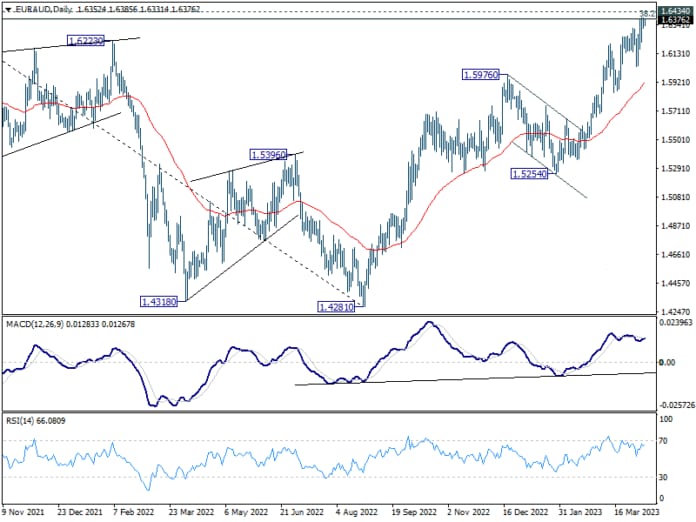Click 1.61310 on the price axis
Viewport: 696px width, 522px height.
pos(676,54)
